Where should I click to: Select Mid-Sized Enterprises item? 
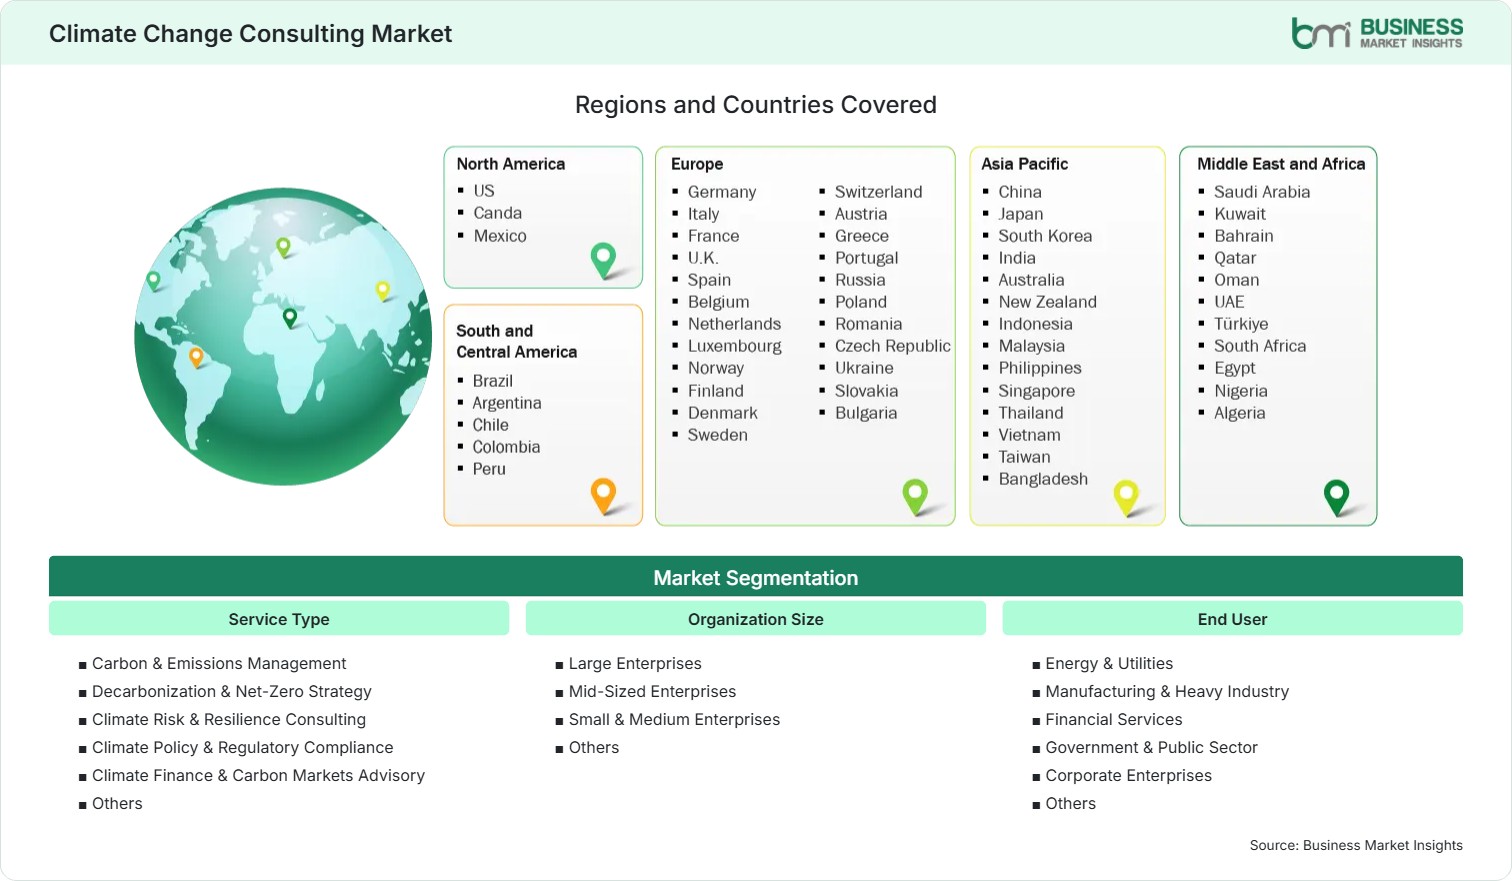(652, 691)
